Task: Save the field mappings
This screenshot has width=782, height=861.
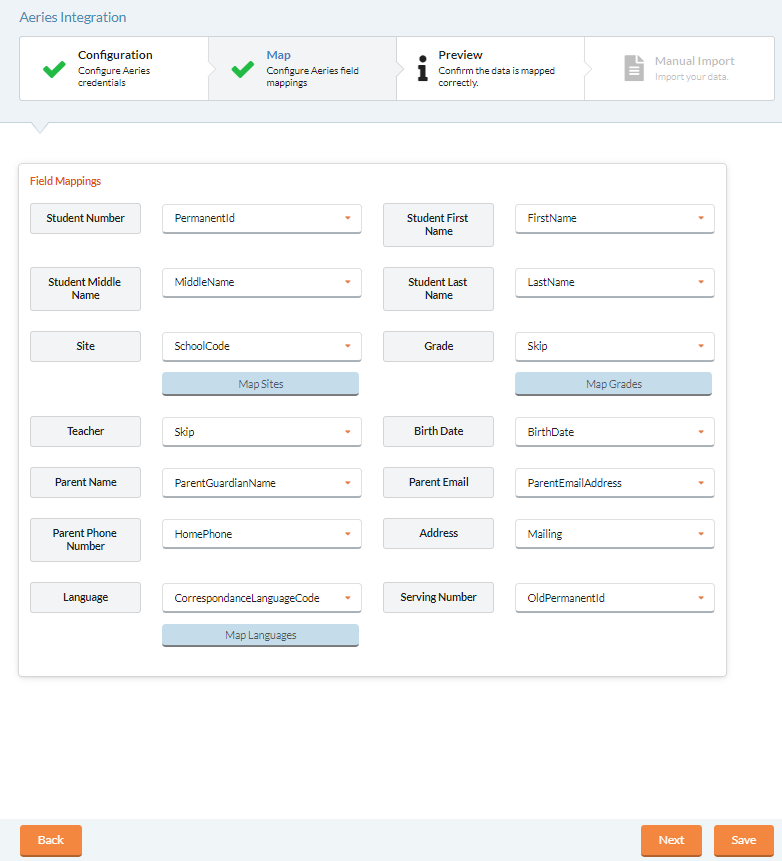Action: click(x=744, y=840)
